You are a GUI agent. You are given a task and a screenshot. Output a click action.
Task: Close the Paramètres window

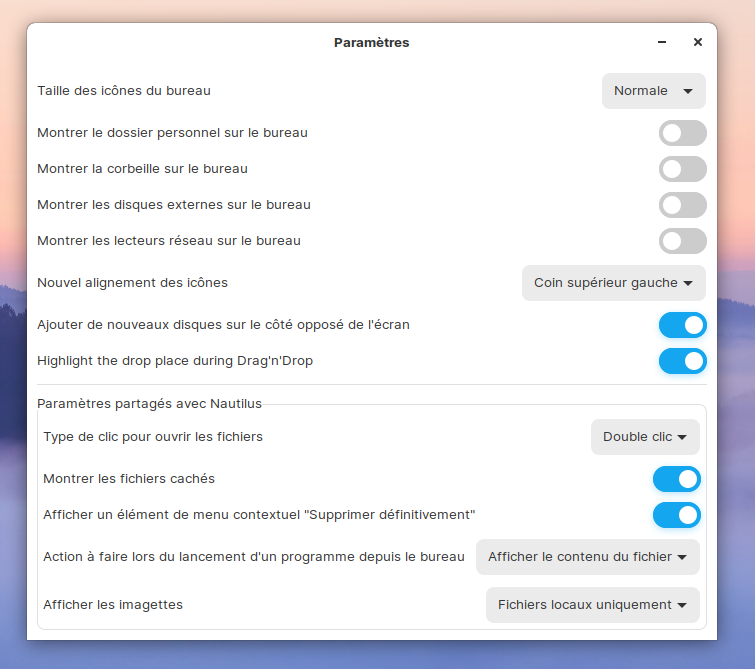click(698, 42)
